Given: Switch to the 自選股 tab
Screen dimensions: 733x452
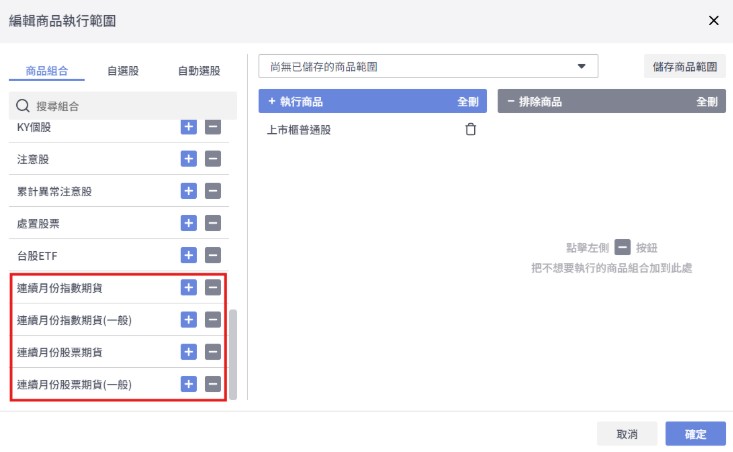Looking at the screenshot, I should pos(123,71).
